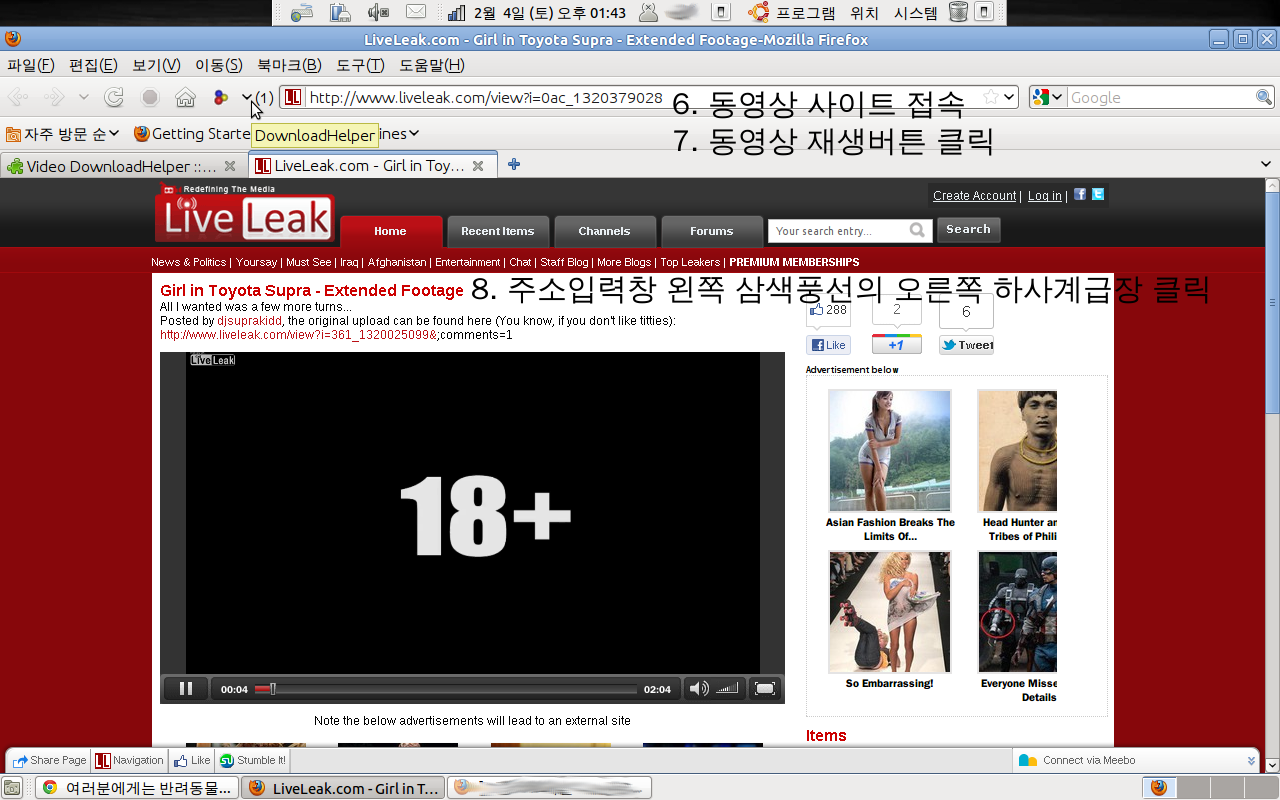Image resolution: width=1280 pixels, height=800 pixels.
Task: Go to the Firefox Home page icon
Action: tap(185, 97)
